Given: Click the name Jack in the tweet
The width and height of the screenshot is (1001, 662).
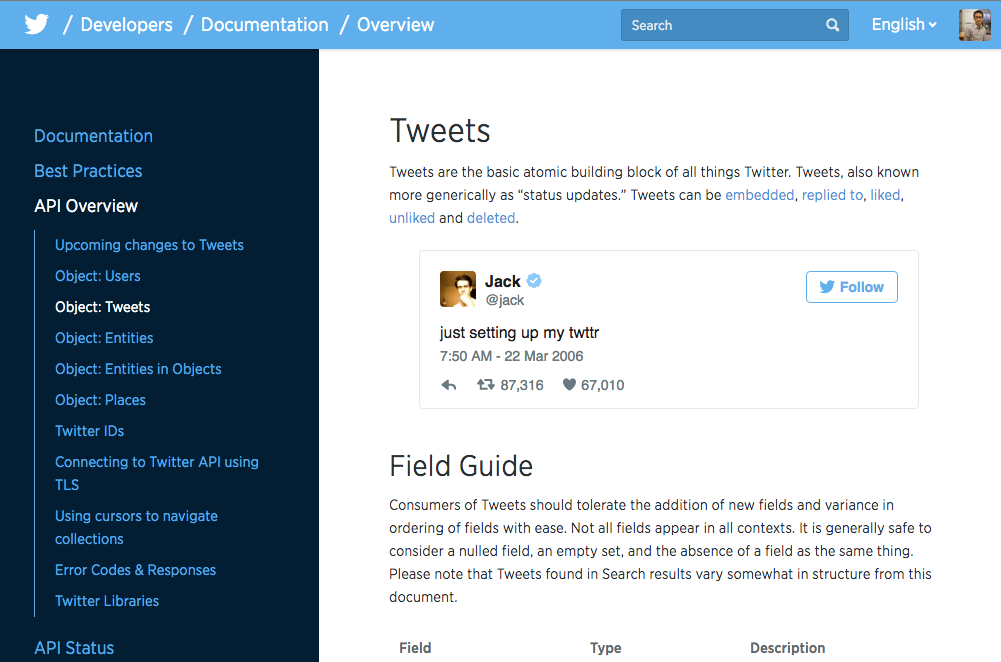Looking at the screenshot, I should [x=502, y=281].
